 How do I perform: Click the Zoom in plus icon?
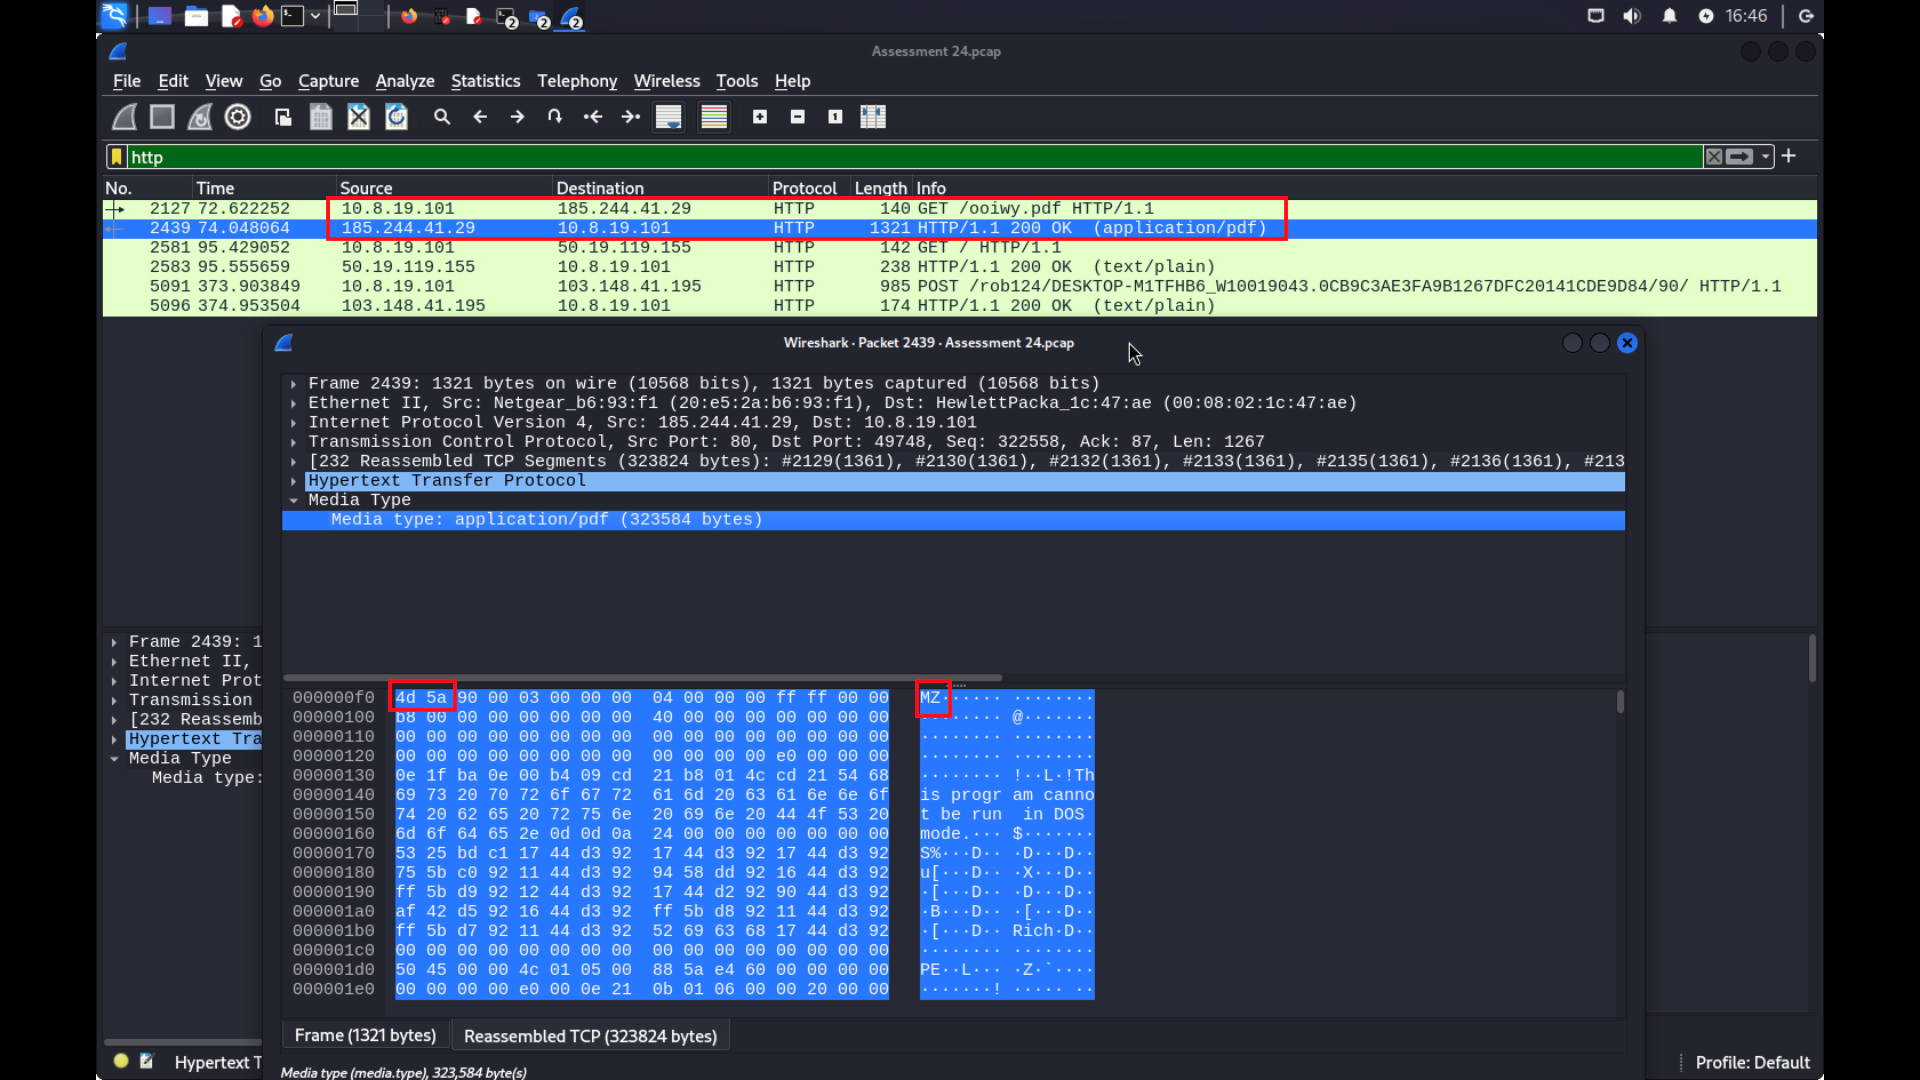(760, 117)
